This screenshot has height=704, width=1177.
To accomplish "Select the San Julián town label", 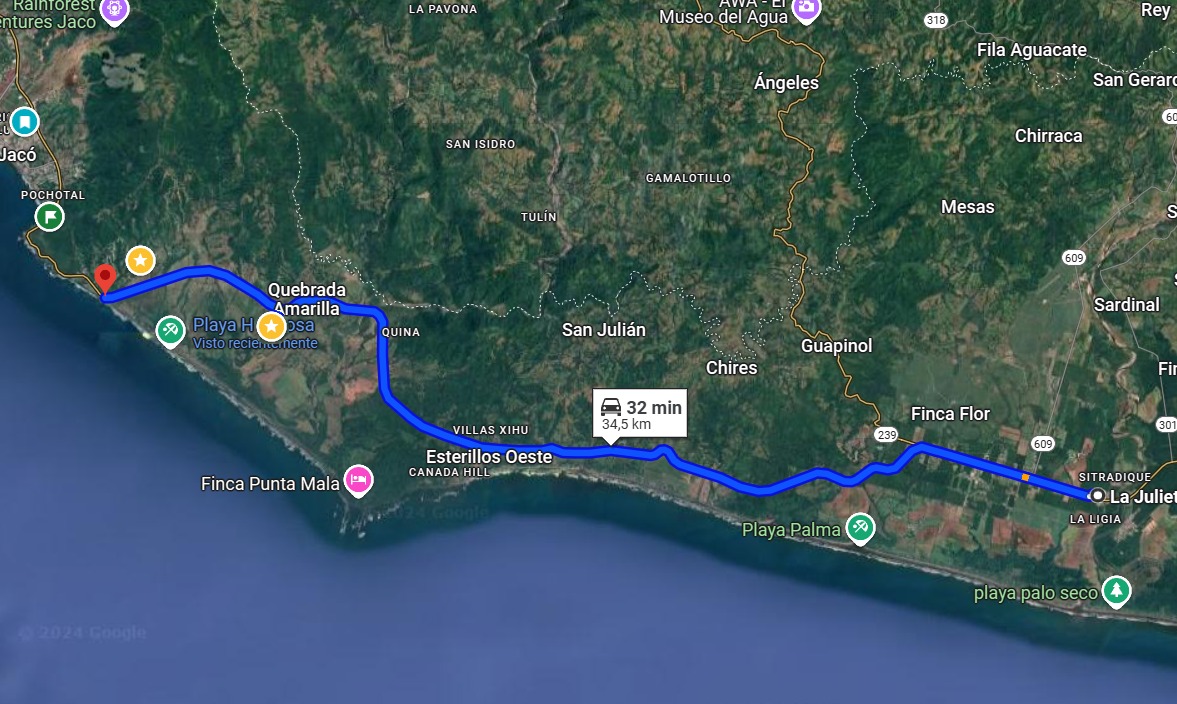I will click(604, 329).
